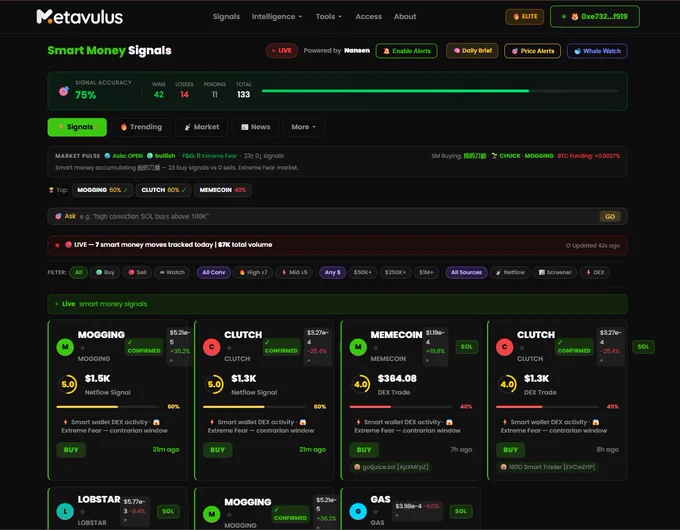Switch to the Market tab
680x530 pixels.
tap(201, 127)
